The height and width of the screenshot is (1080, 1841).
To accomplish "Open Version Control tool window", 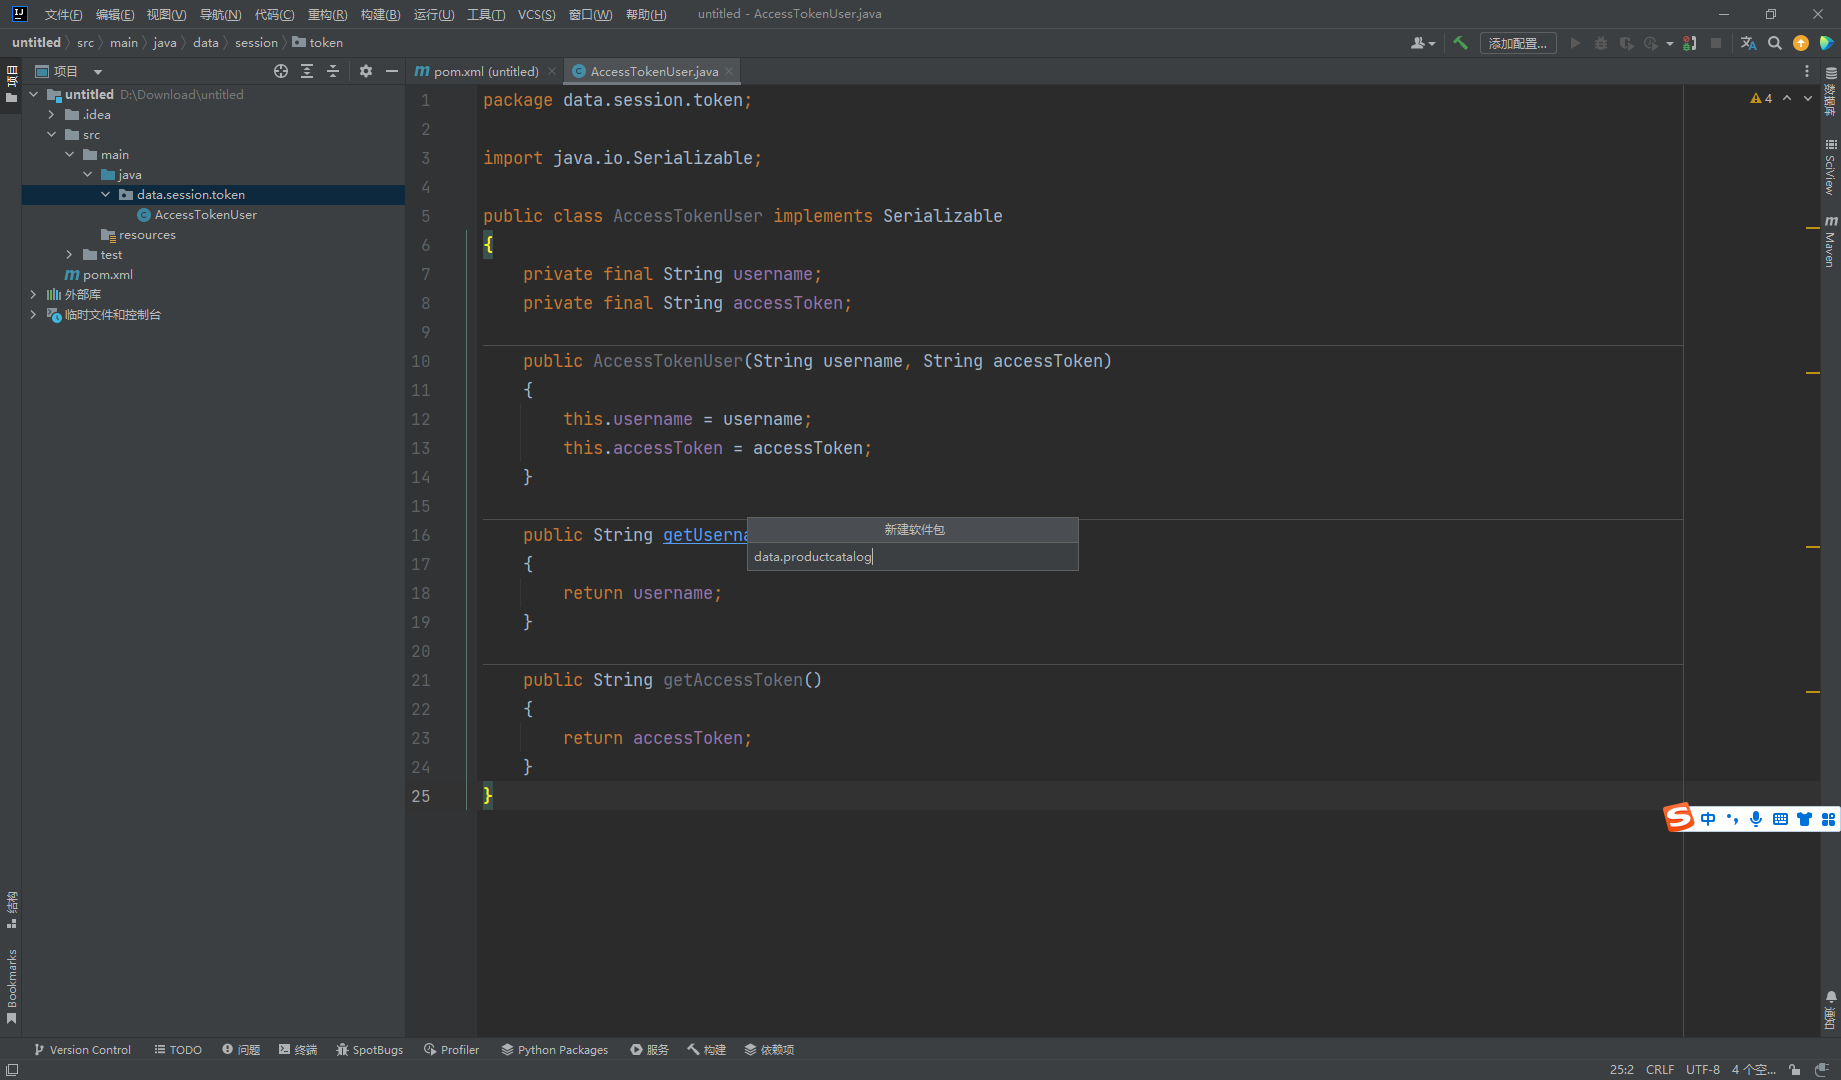I will point(82,1050).
